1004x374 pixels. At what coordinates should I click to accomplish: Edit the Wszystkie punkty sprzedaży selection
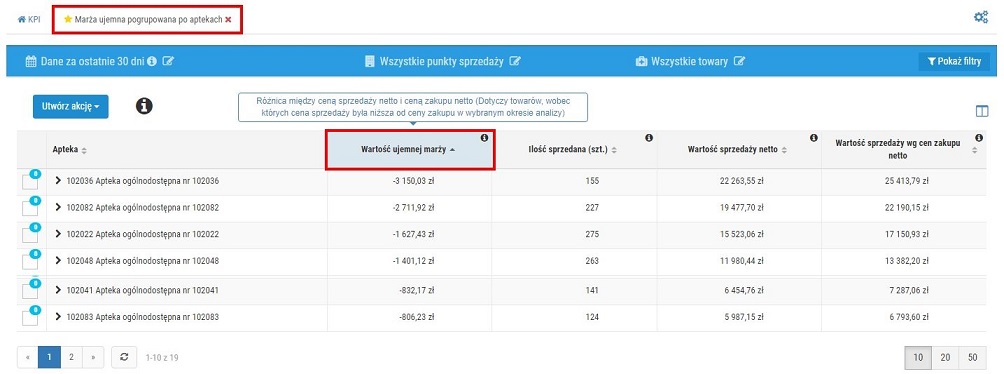[x=515, y=61]
